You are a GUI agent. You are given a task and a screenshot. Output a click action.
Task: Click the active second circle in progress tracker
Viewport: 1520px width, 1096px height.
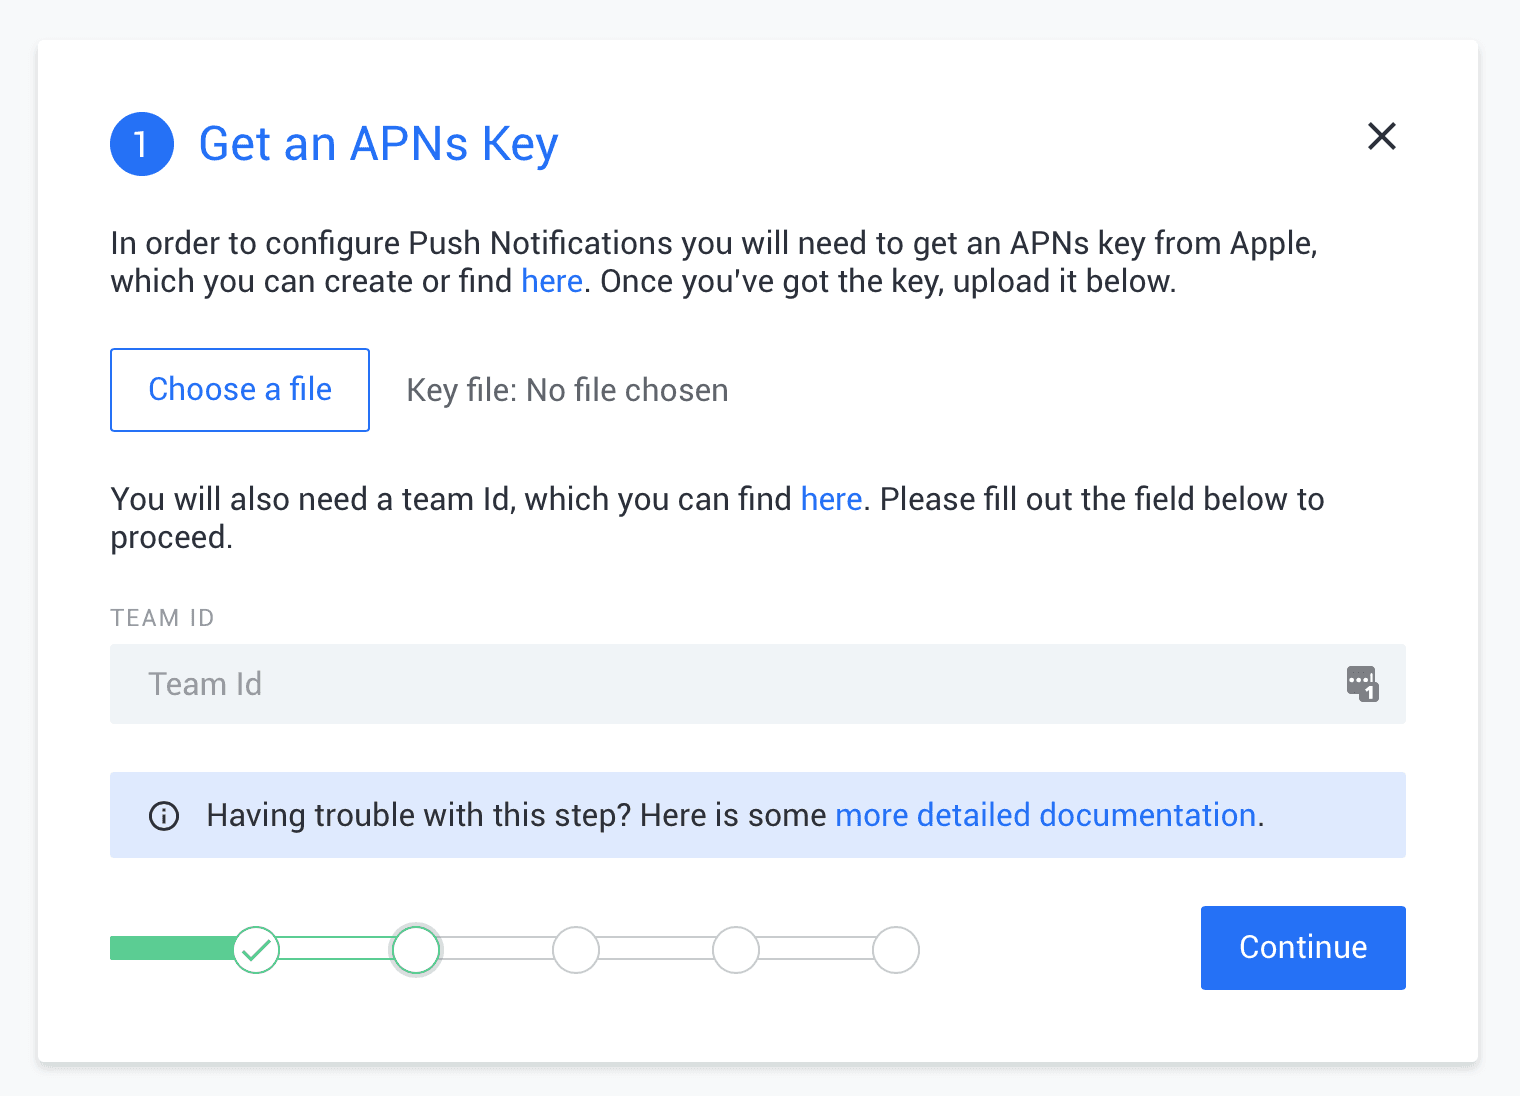pos(416,949)
